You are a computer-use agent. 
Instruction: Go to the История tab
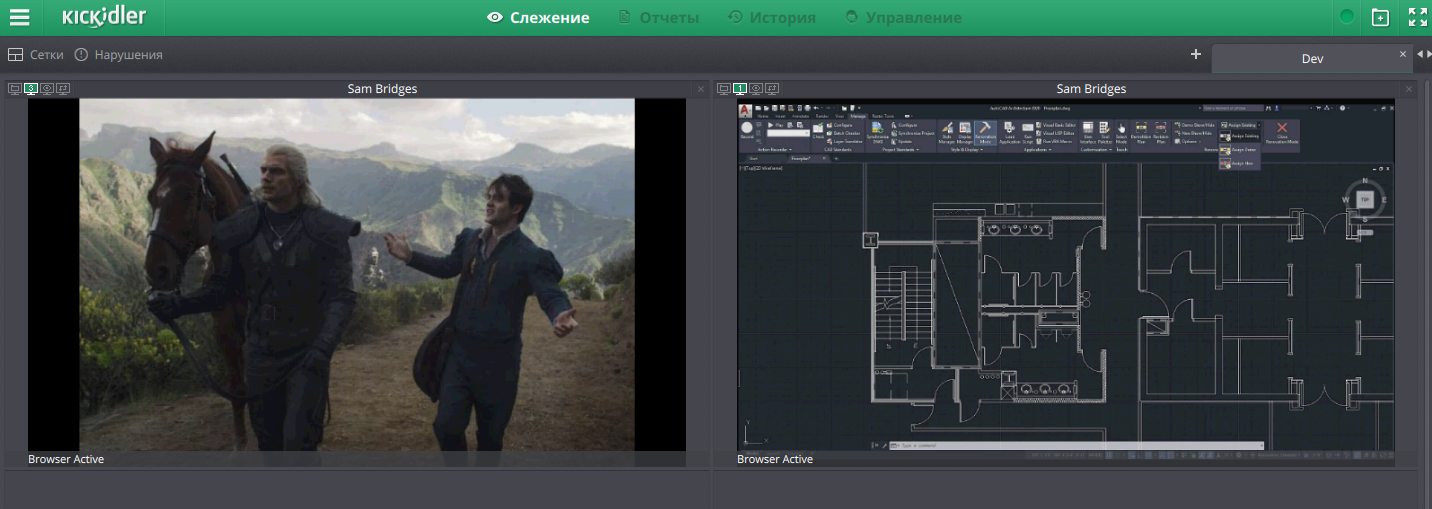click(772, 17)
